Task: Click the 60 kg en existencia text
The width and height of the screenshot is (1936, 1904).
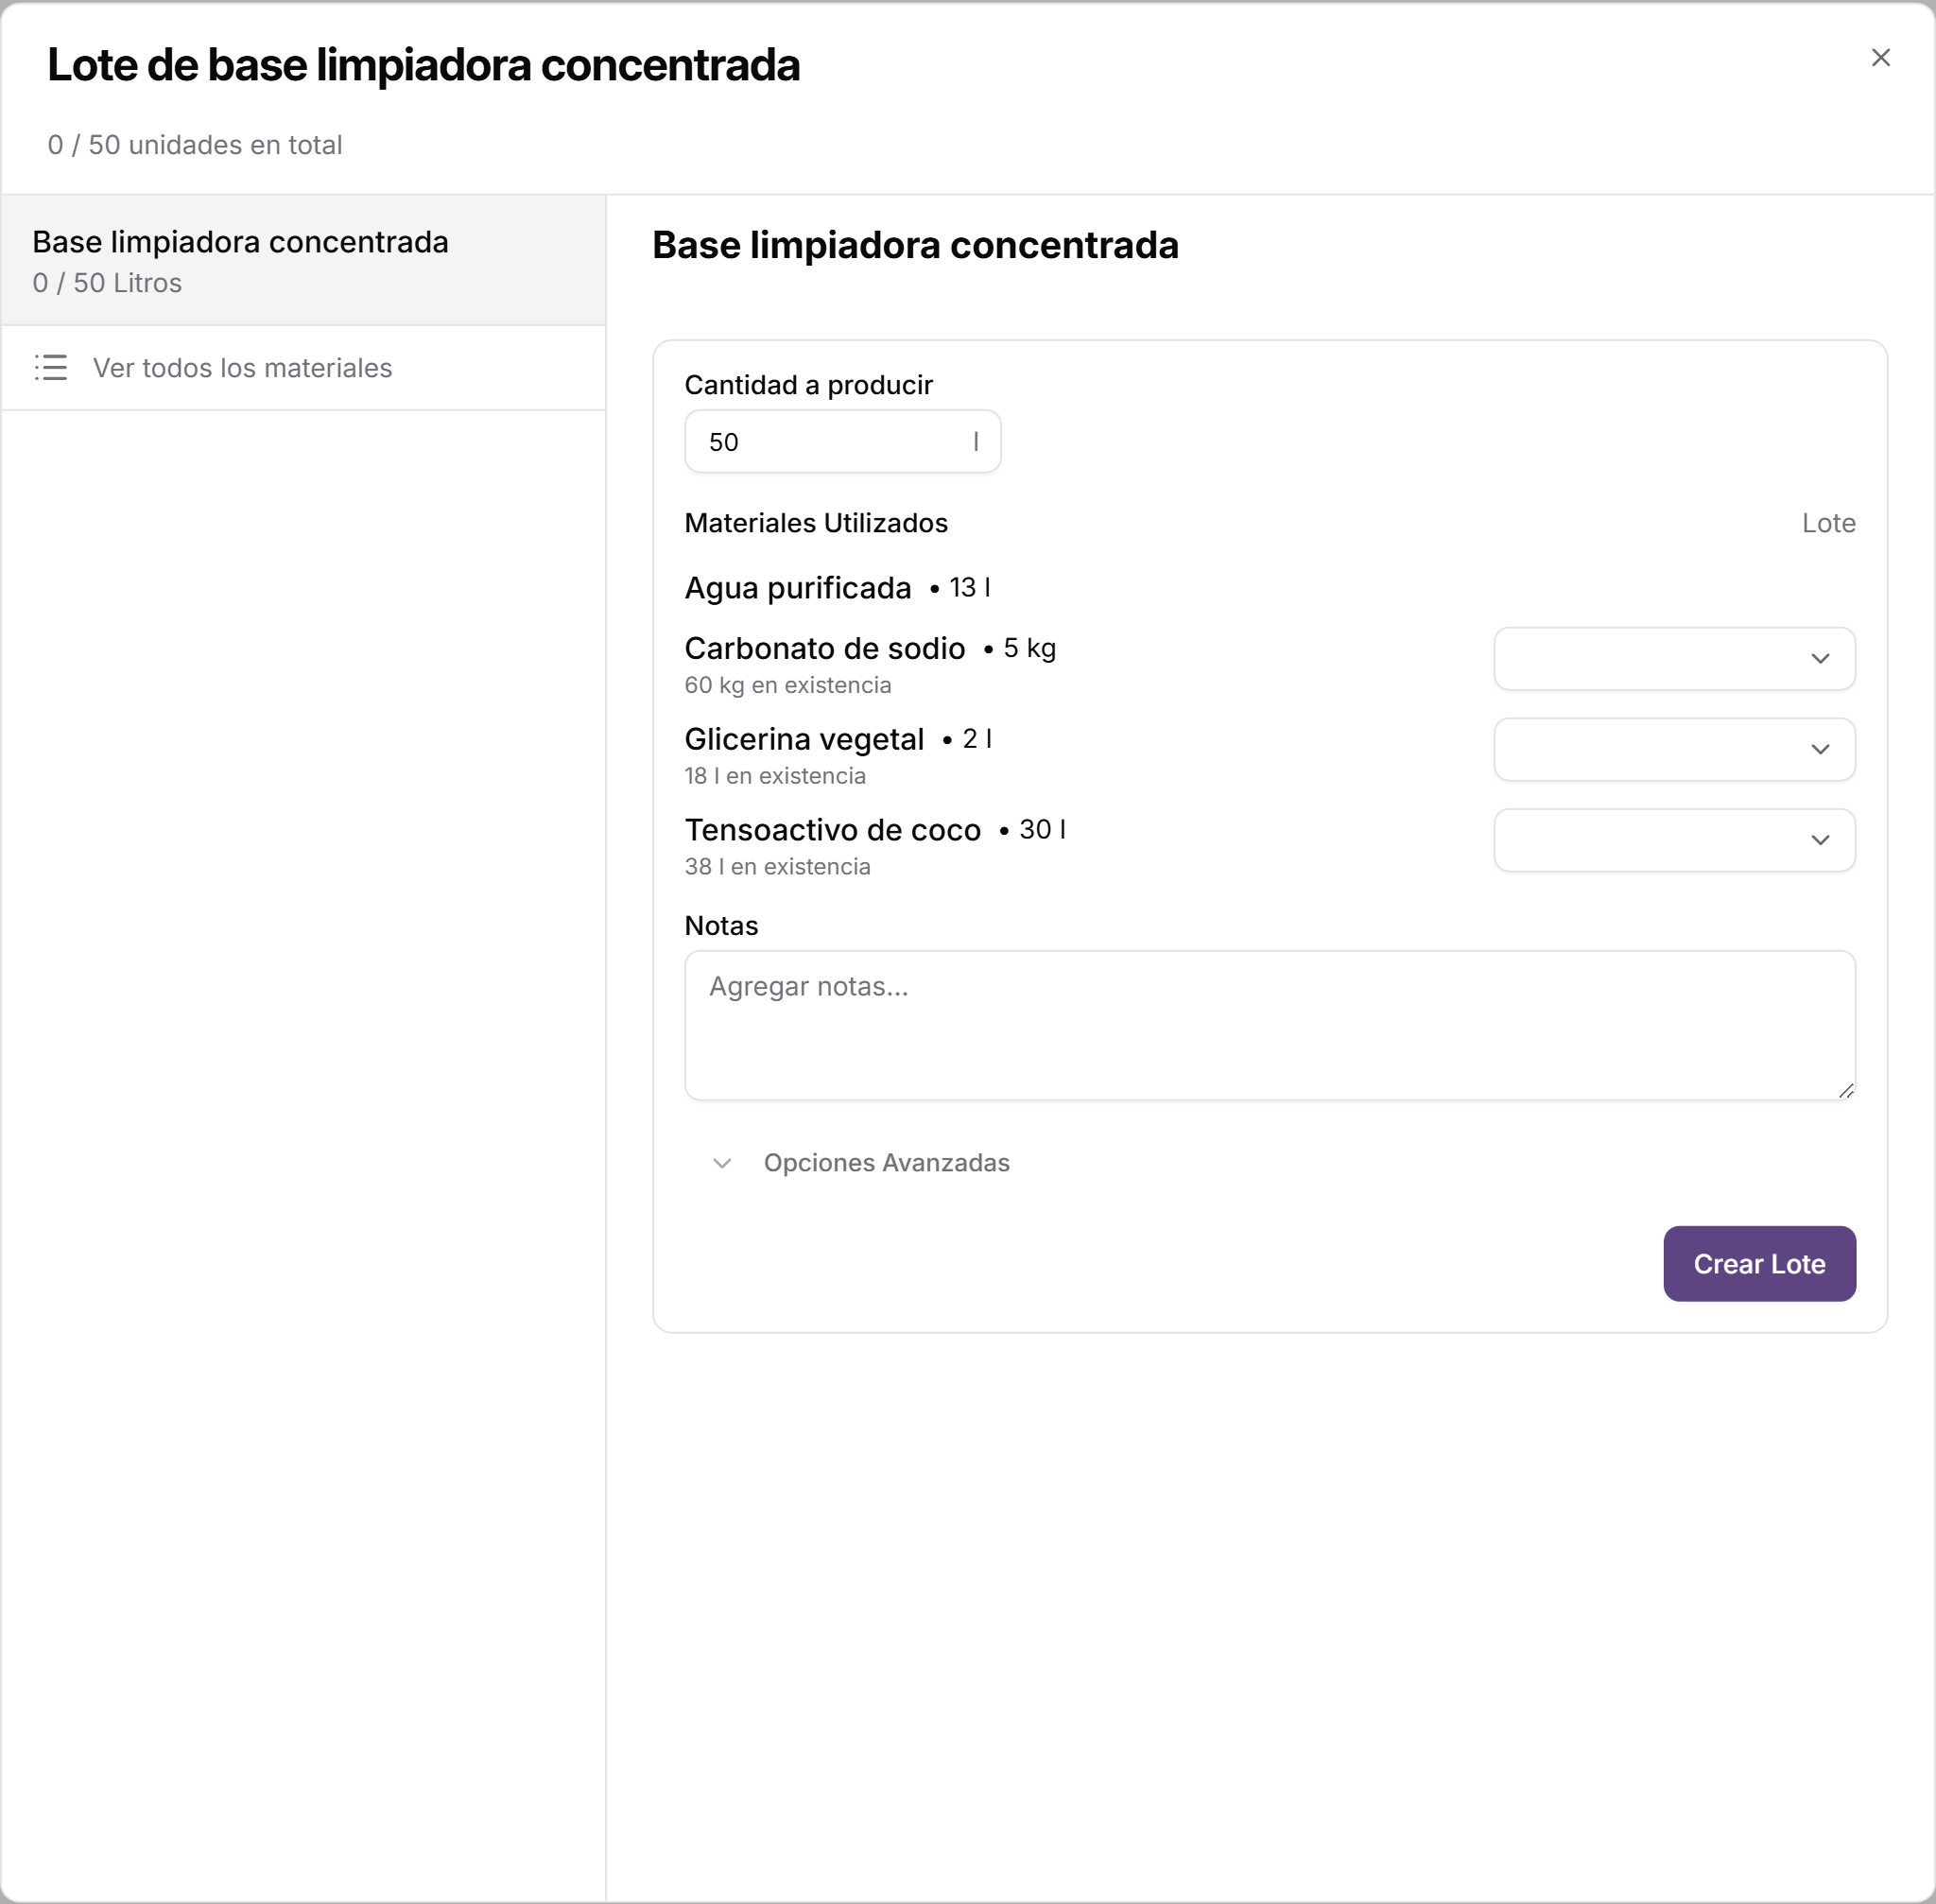Action: click(788, 685)
